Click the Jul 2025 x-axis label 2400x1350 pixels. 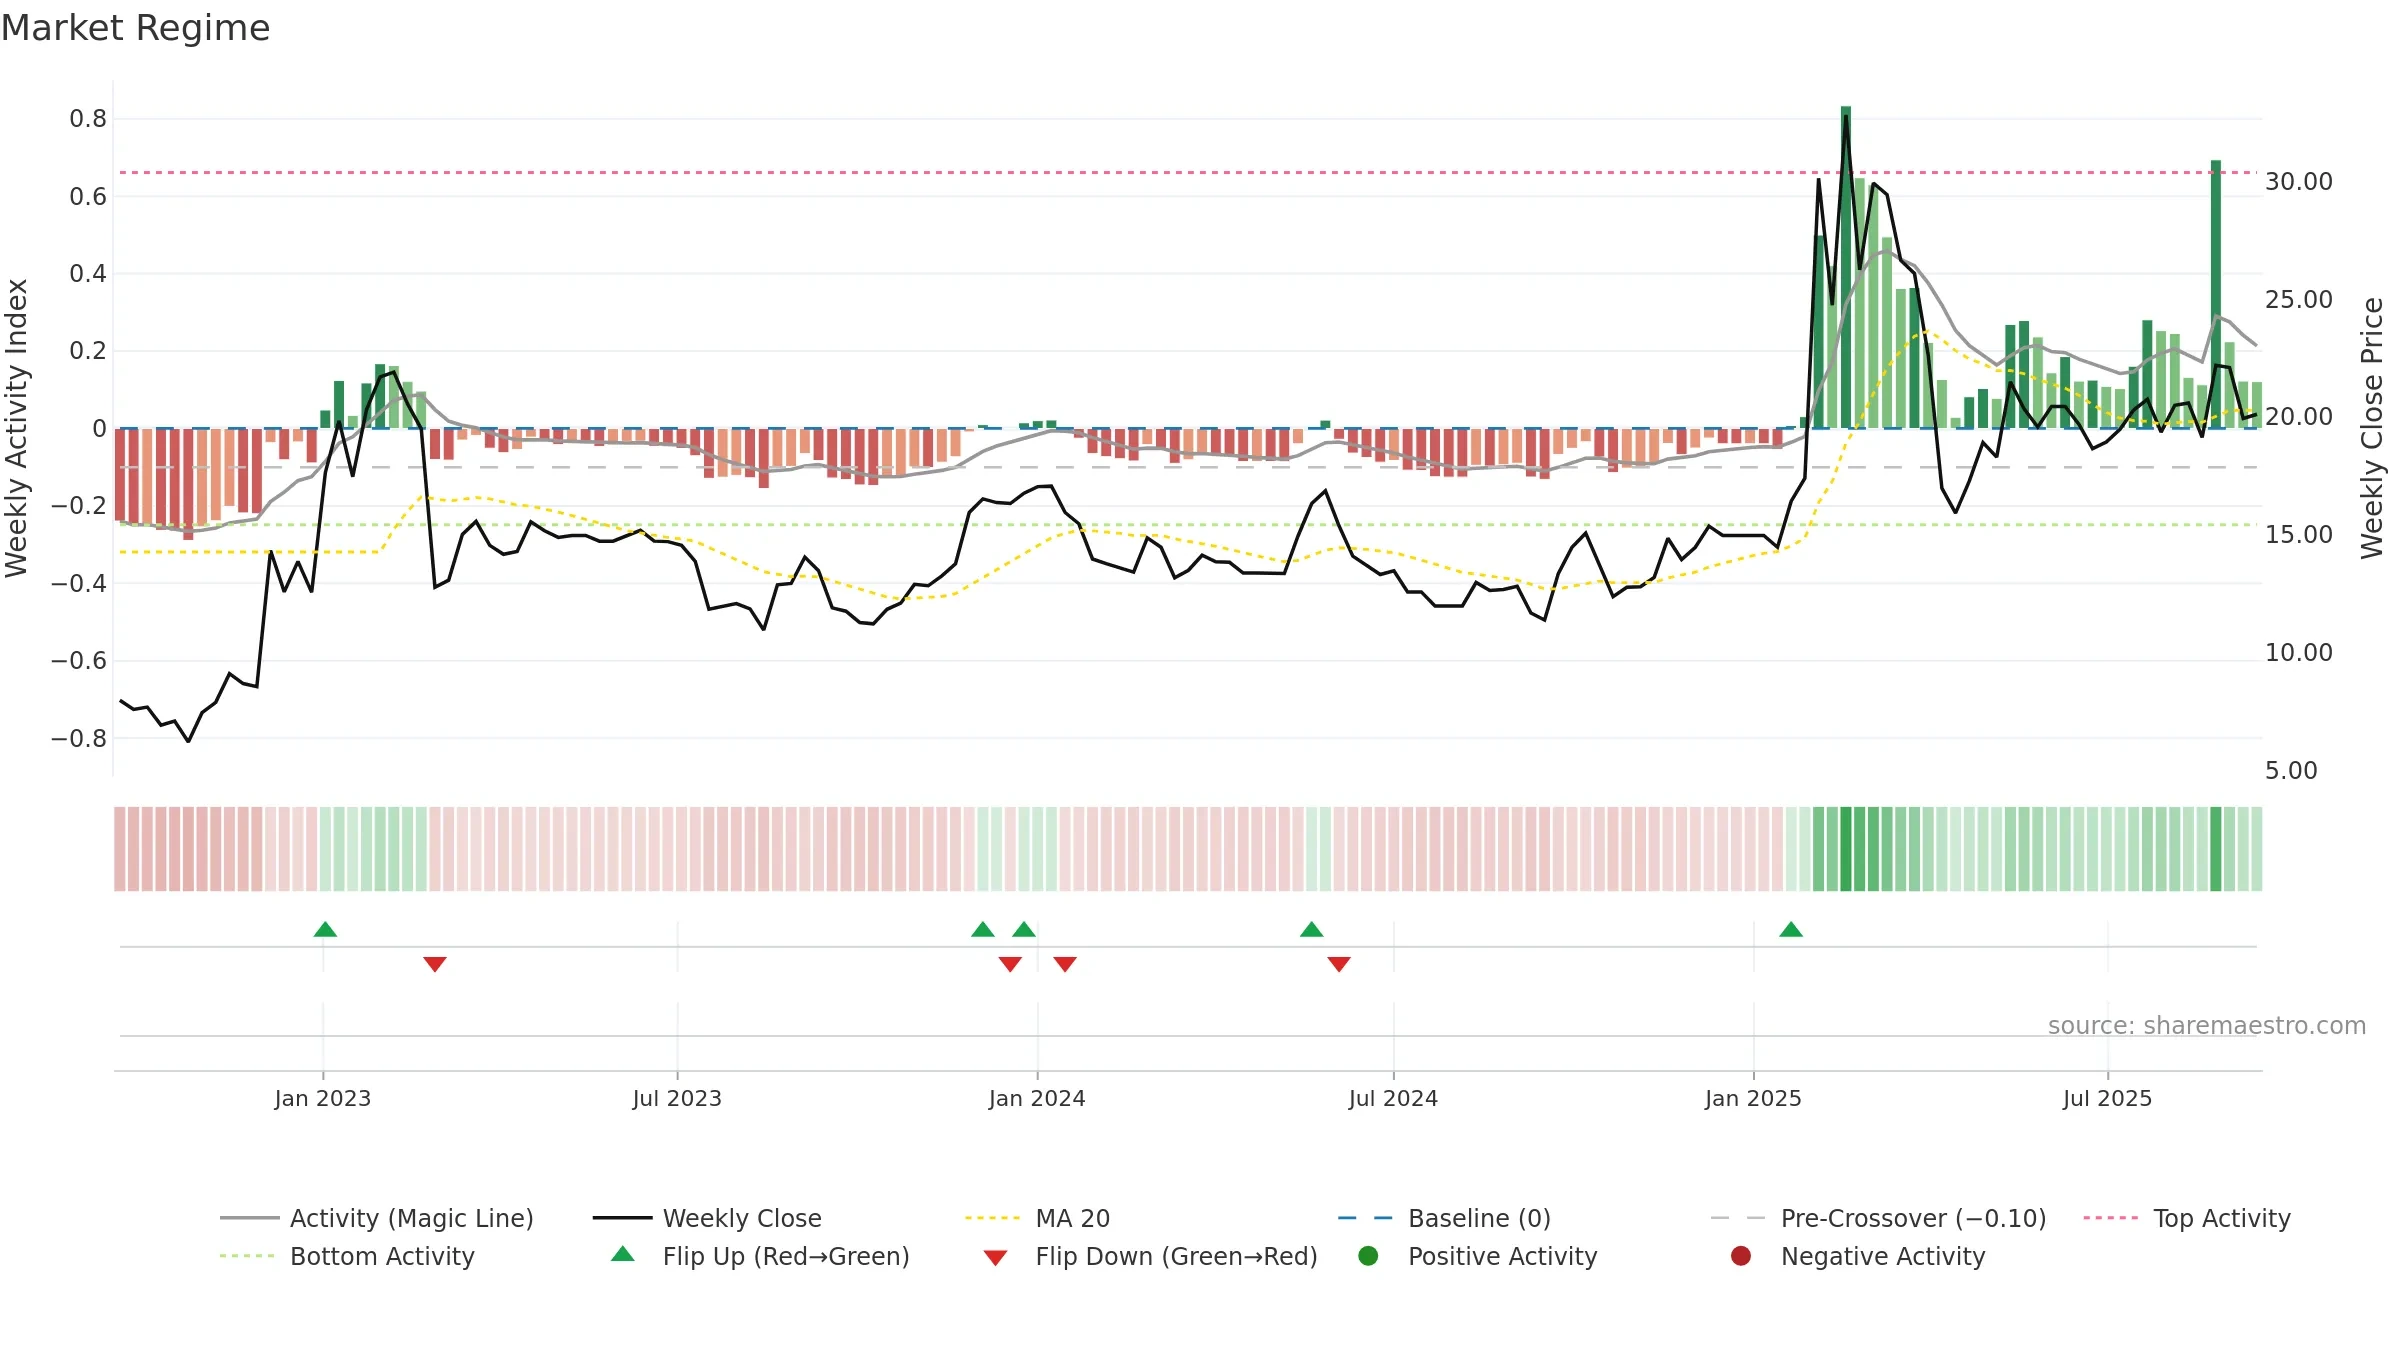(x=2107, y=1098)
